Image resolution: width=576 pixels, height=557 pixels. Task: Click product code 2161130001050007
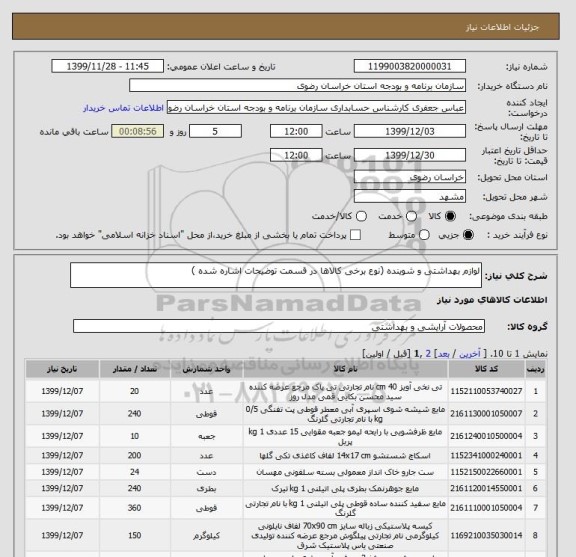point(486,414)
